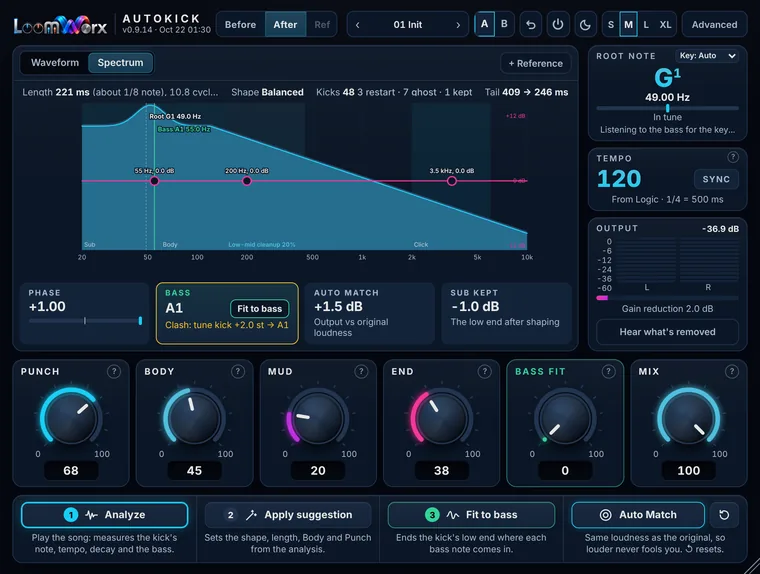Click the reset icon beside Auto Match
The width and height of the screenshot is (760, 574).
point(724,515)
